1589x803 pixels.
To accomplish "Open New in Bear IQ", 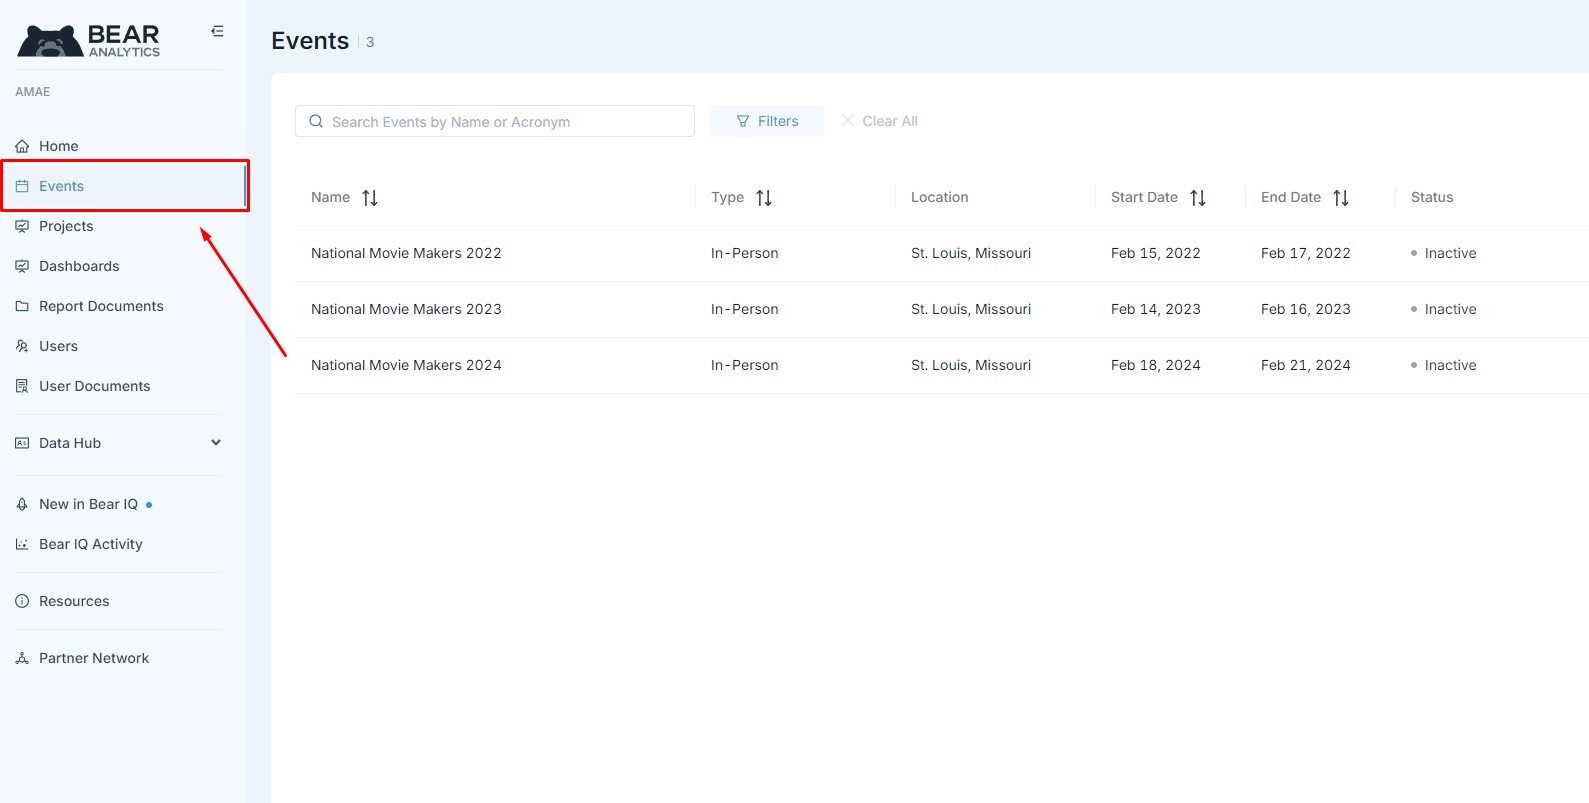I will tap(88, 504).
